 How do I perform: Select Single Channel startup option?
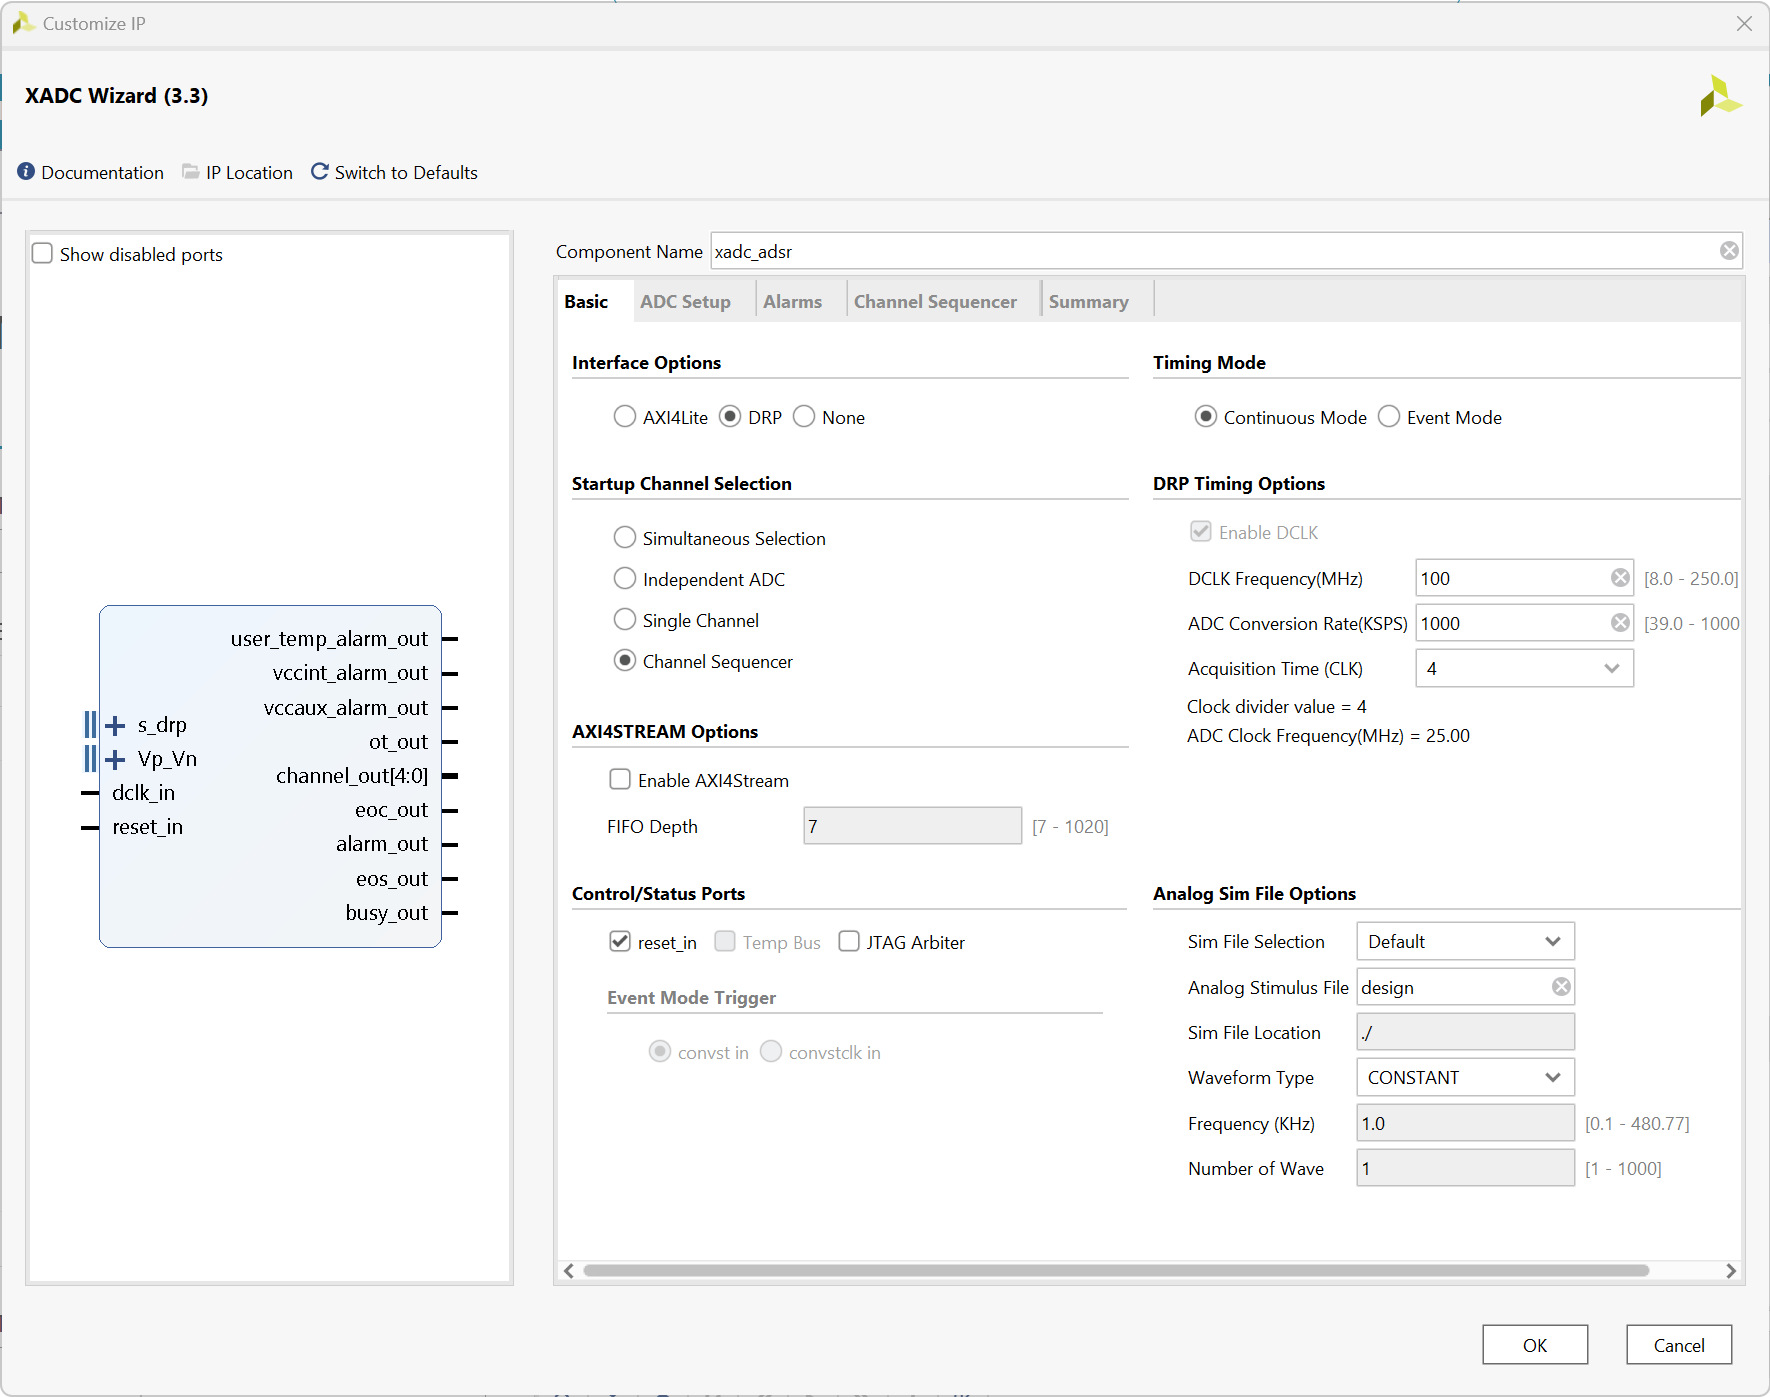[625, 620]
